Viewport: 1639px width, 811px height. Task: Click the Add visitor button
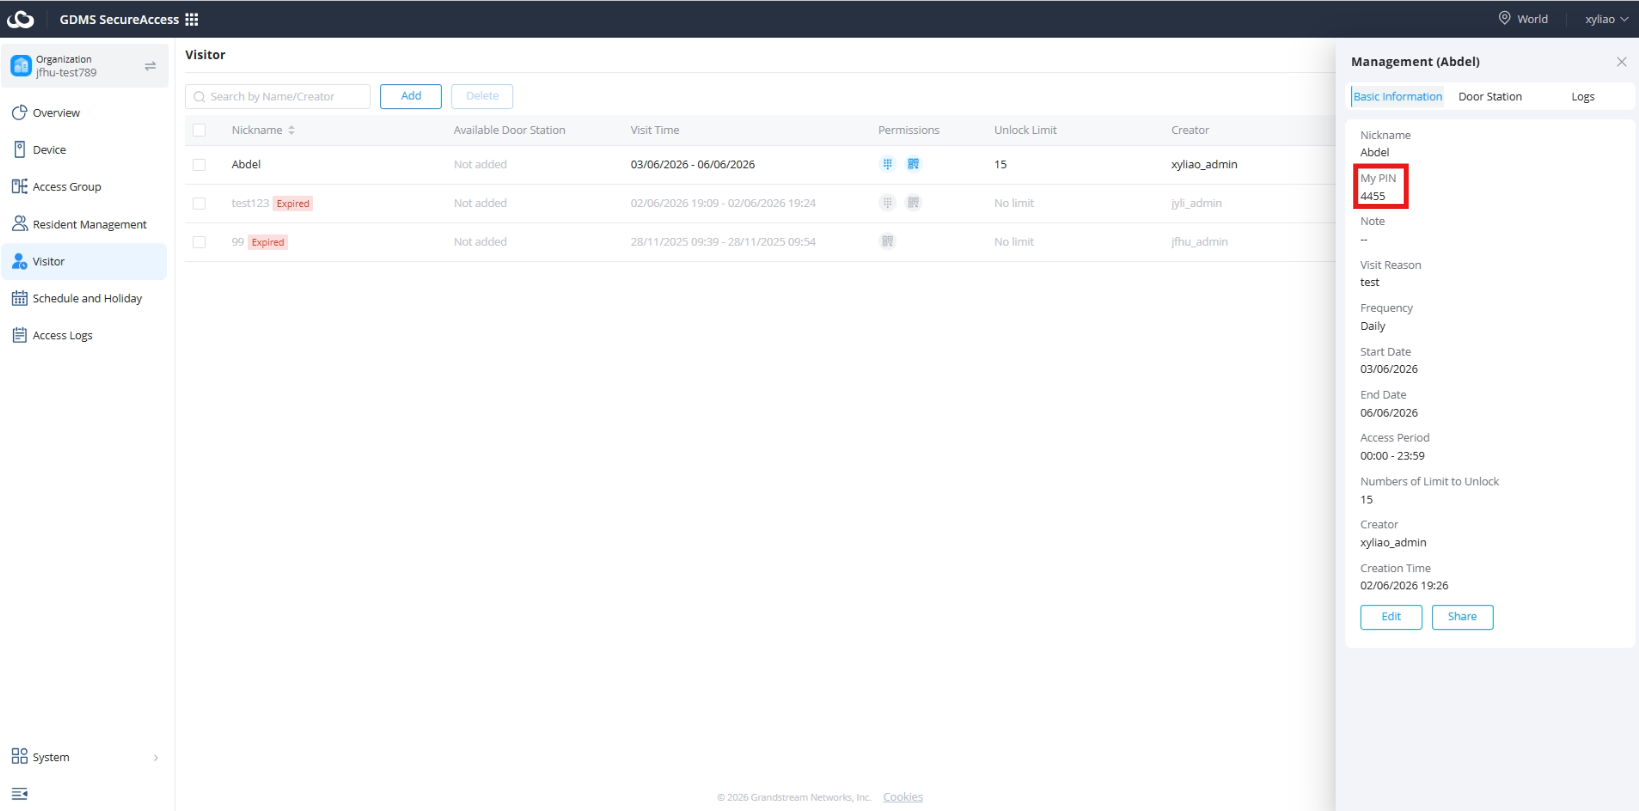pos(411,96)
